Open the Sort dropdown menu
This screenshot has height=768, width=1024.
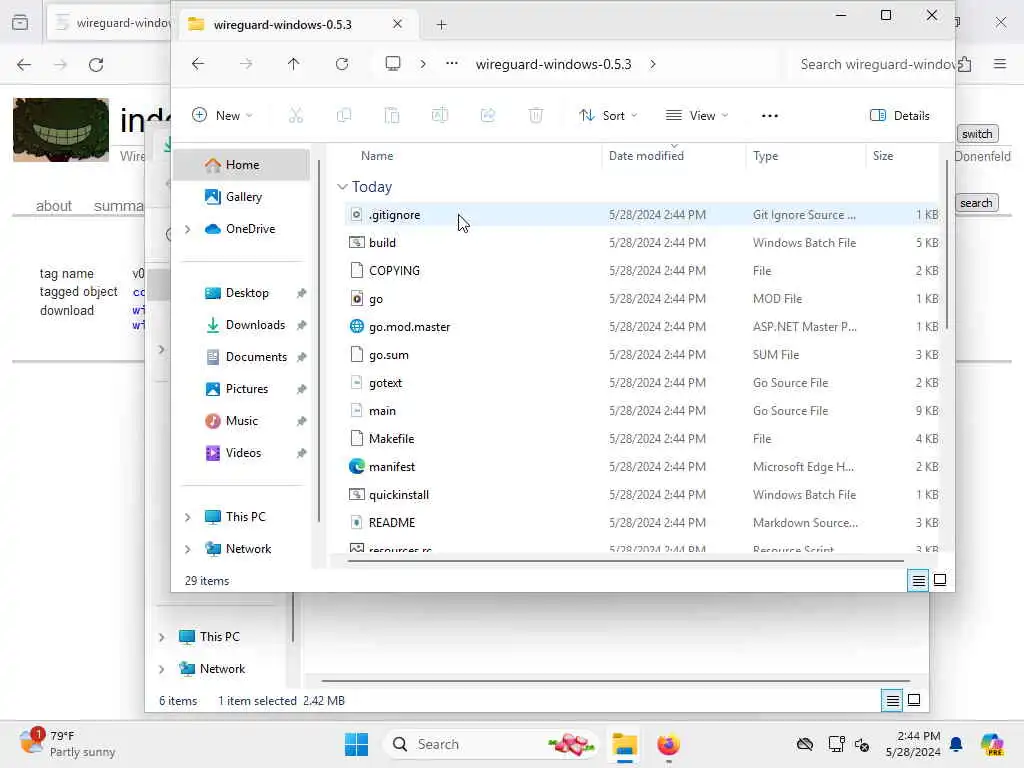click(608, 116)
